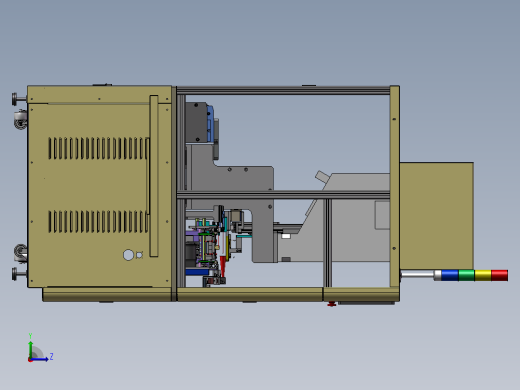Image resolution: width=520 pixels, height=390 pixels.
Task: Select the vertical handle bar on cabinet door
Action: (x=154, y=176)
